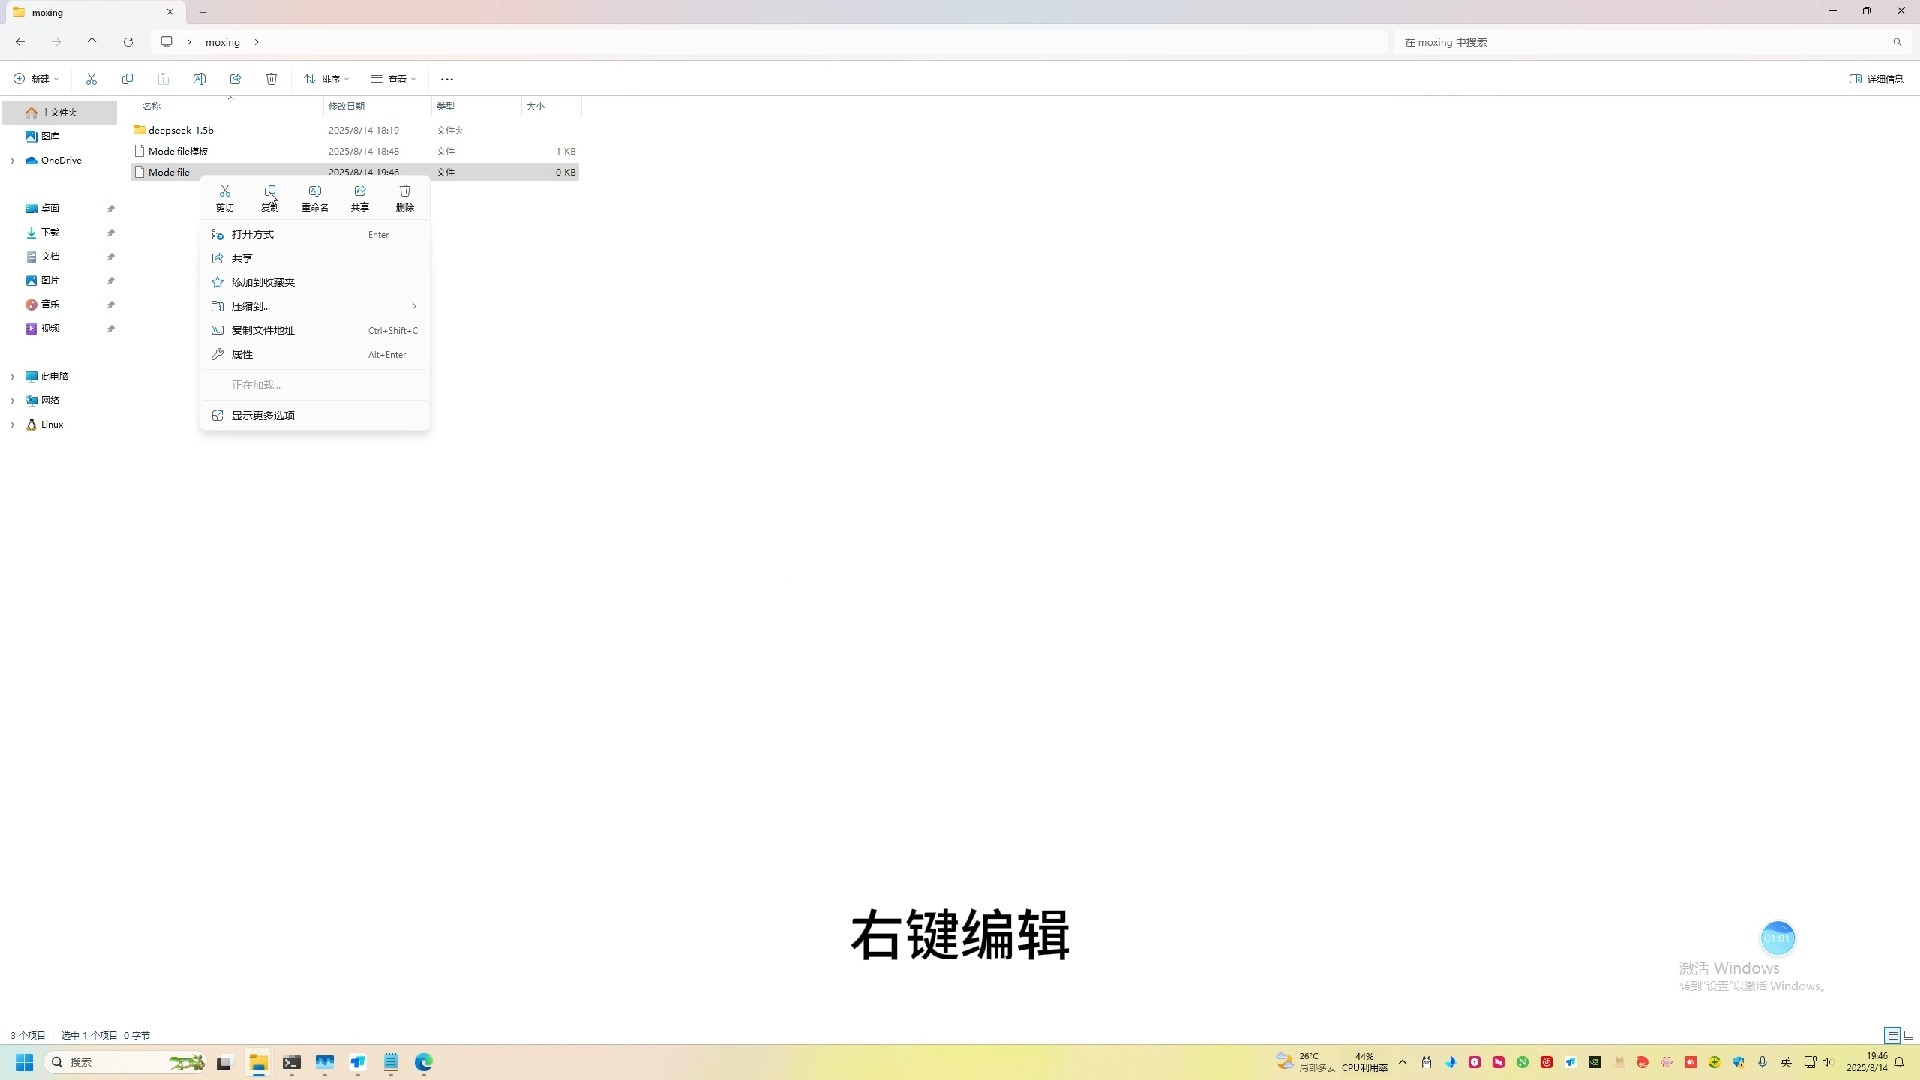Click the toolbar delete trash icon

(x=271, y=79)
